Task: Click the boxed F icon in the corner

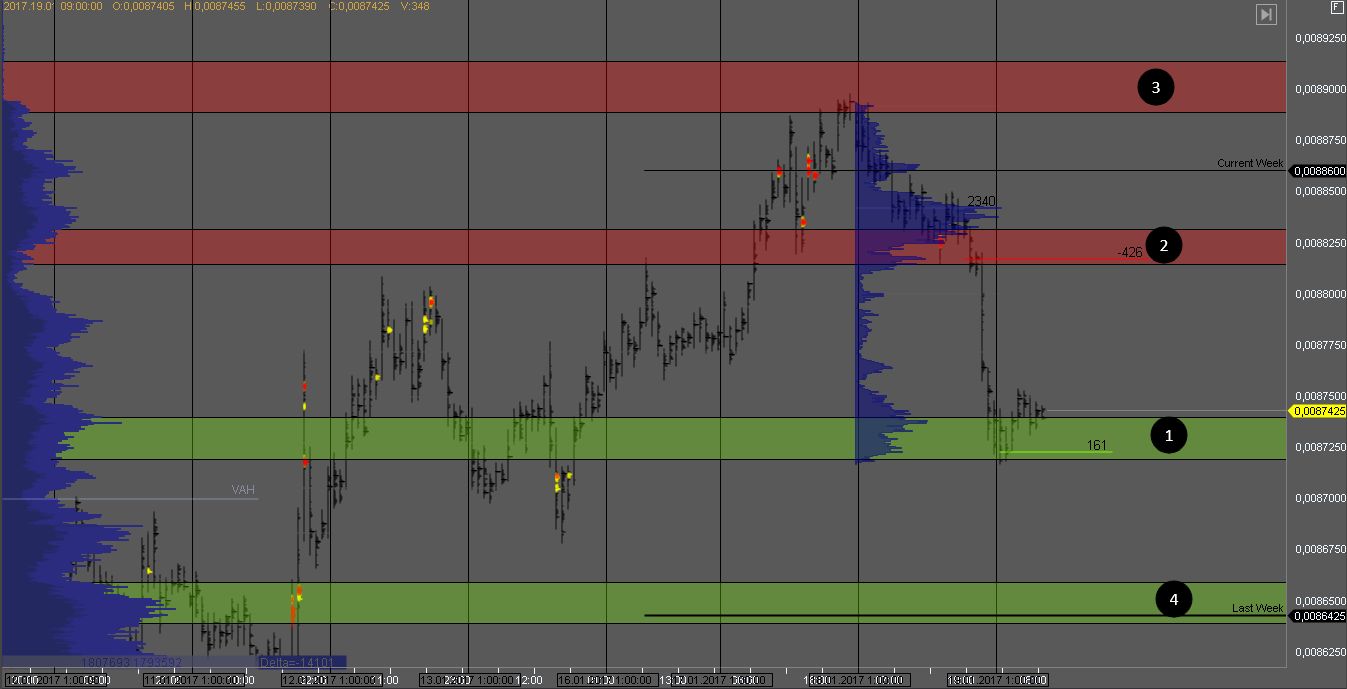Action: tap(1336, 7)
